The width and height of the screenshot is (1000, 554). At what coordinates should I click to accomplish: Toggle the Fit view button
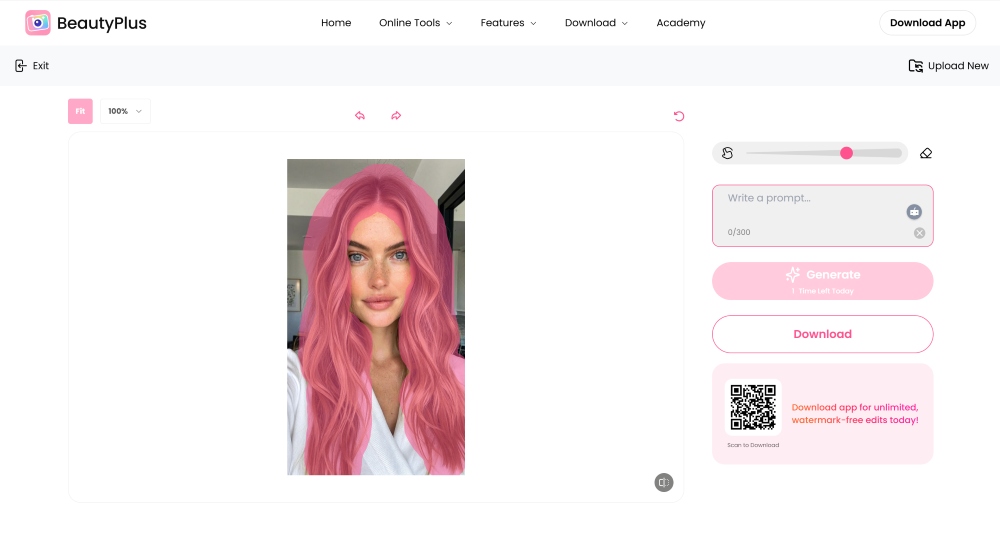tap(80, 111)
